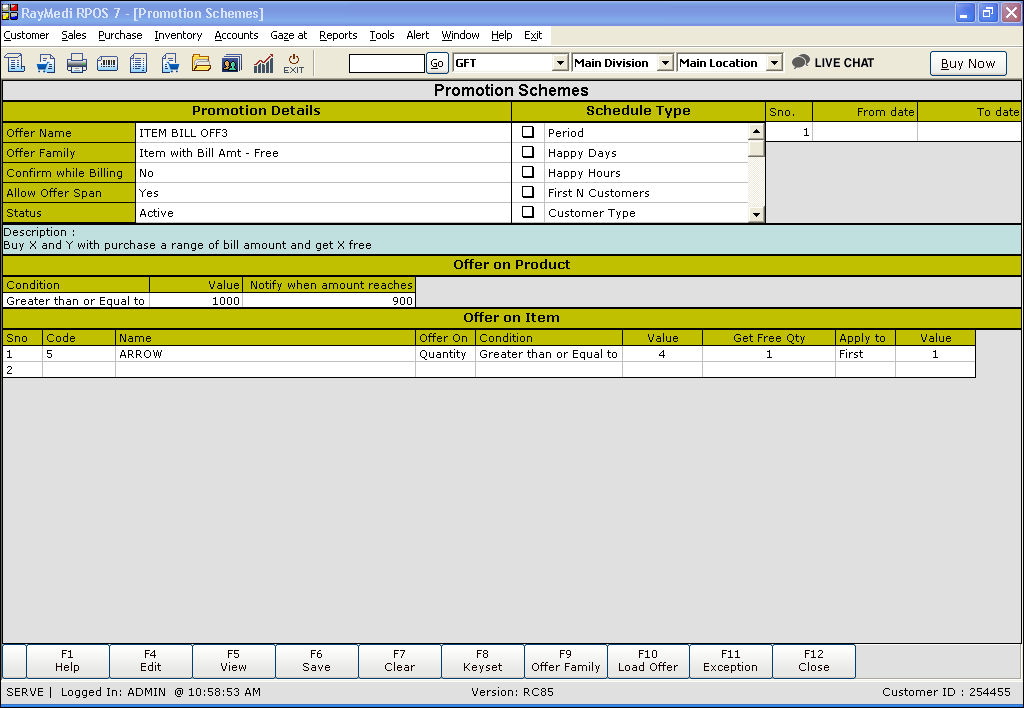Viewport: 1024px width, 708px height.
Task: Open the customers icon with two people
Action: pyautogui.click(x=232, y=63)
